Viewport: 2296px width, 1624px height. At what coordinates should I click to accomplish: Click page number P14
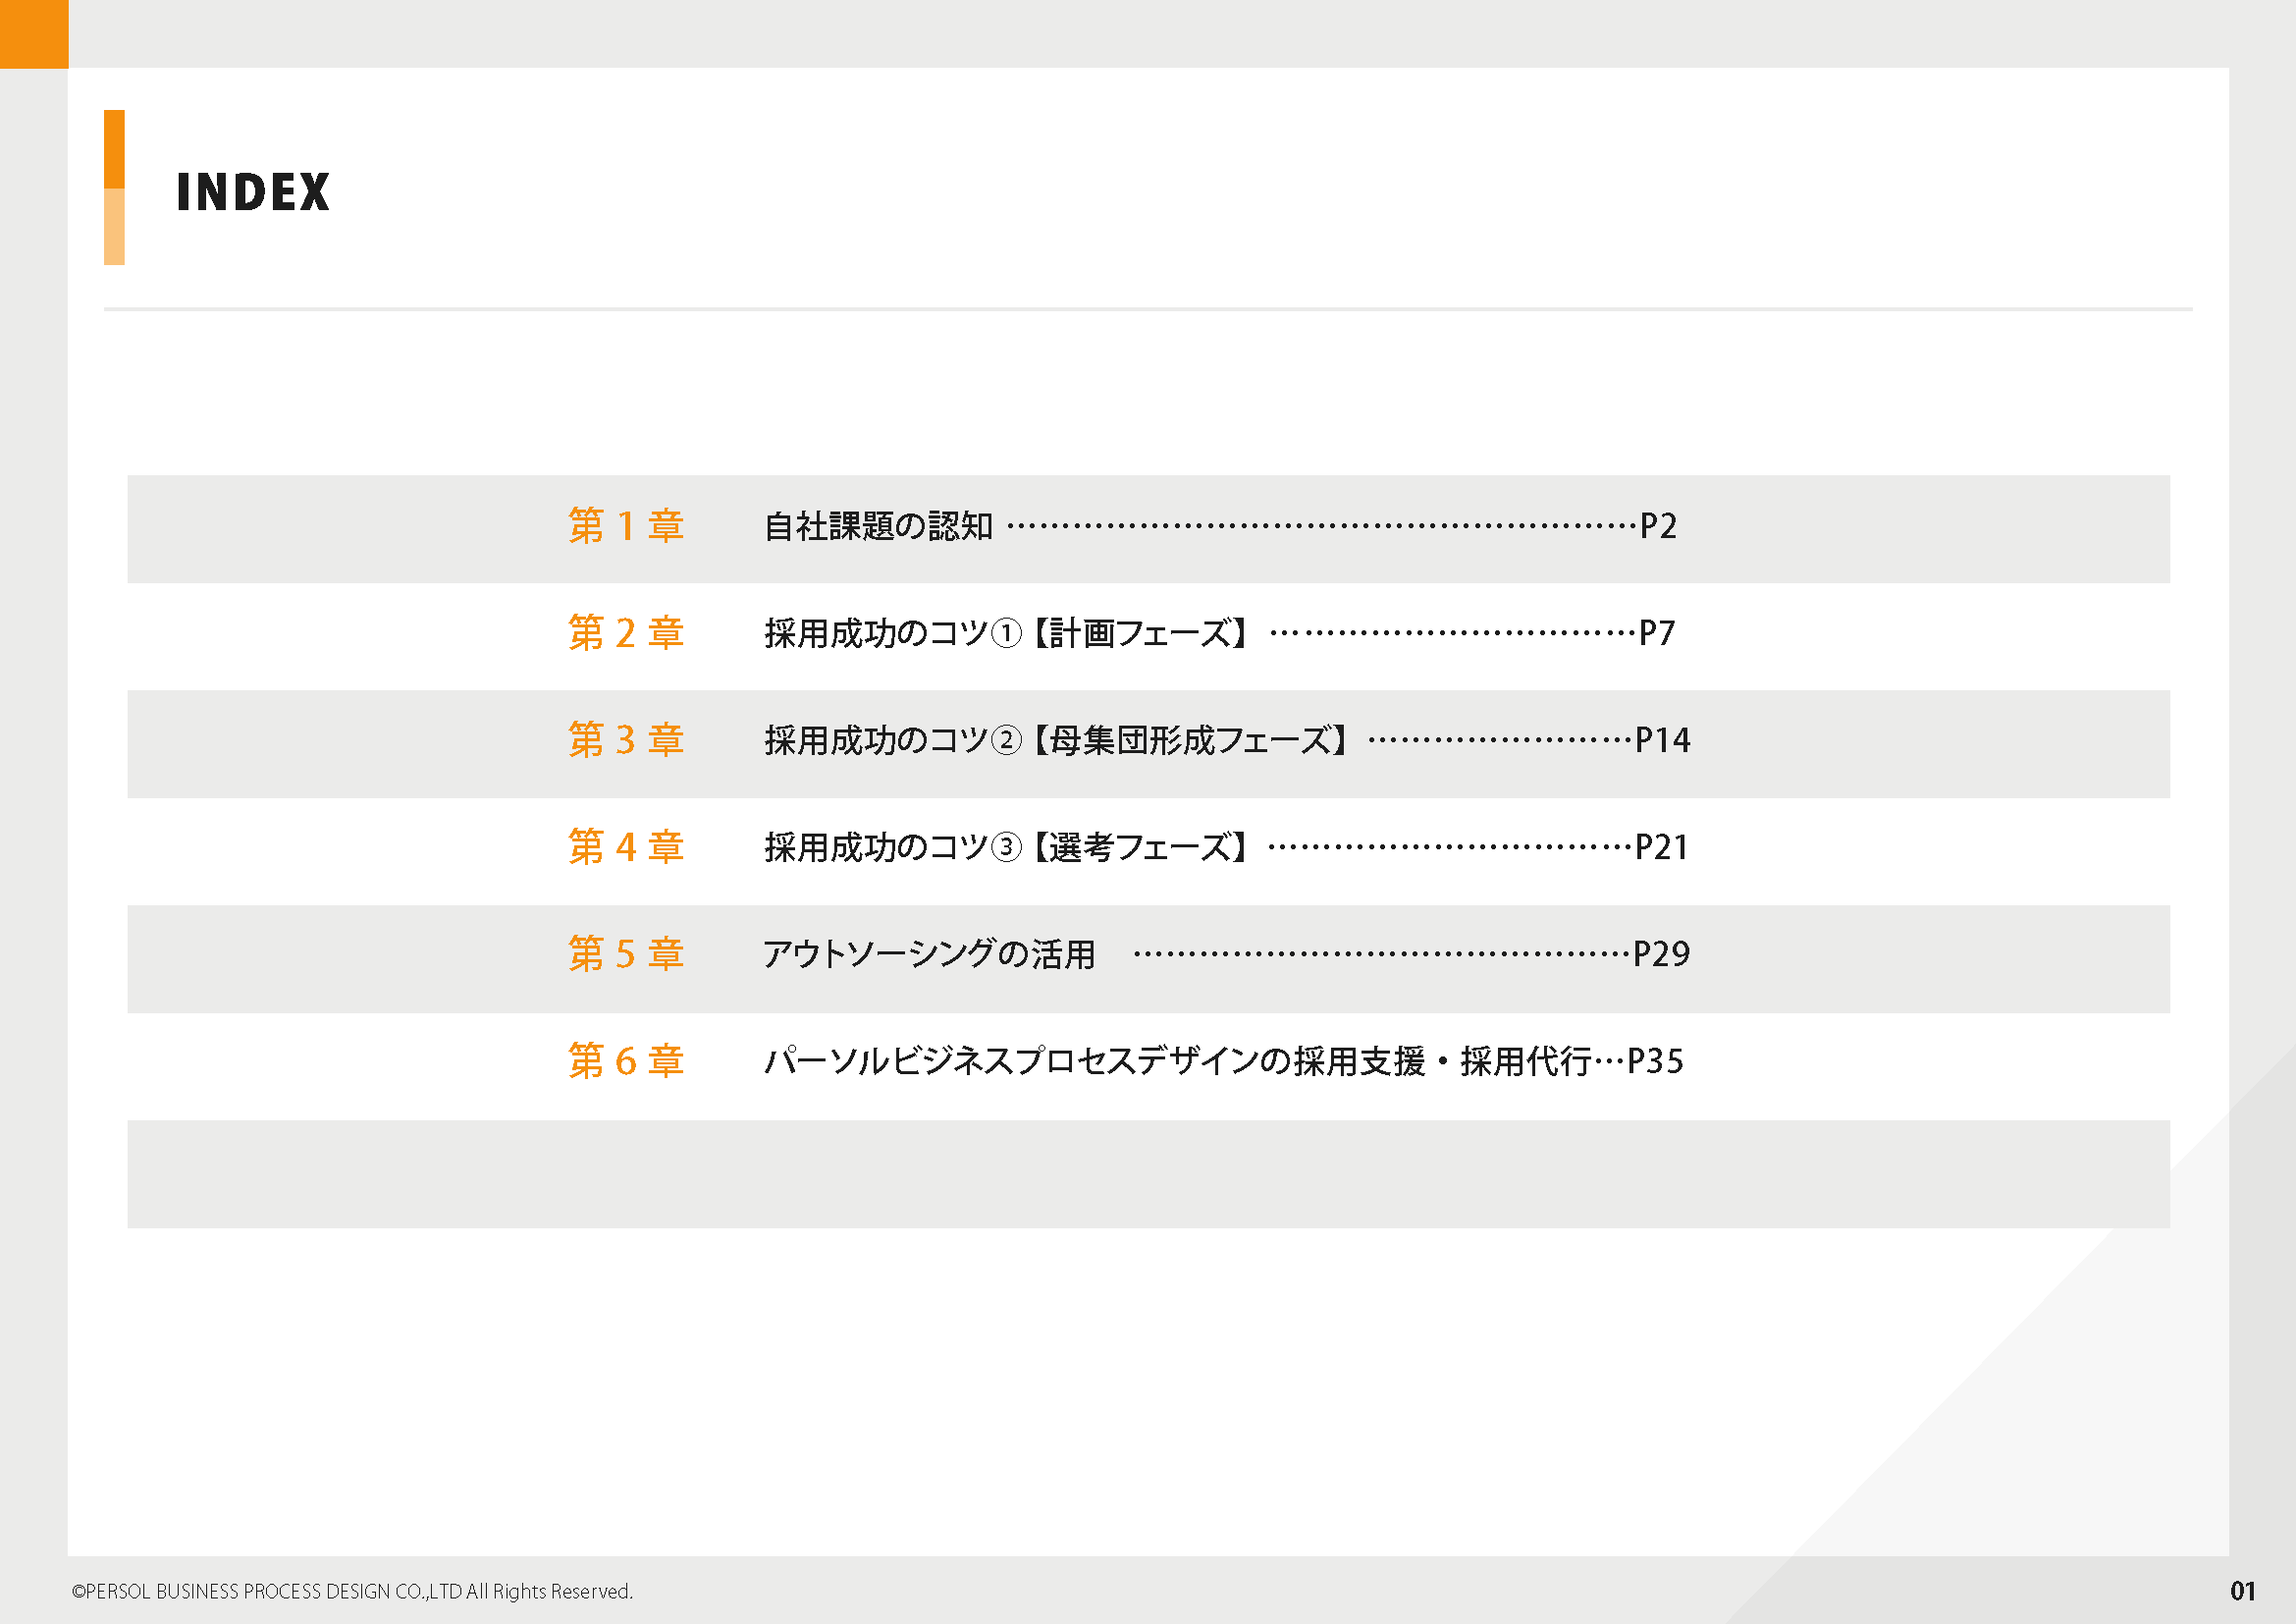point(1662,740)
